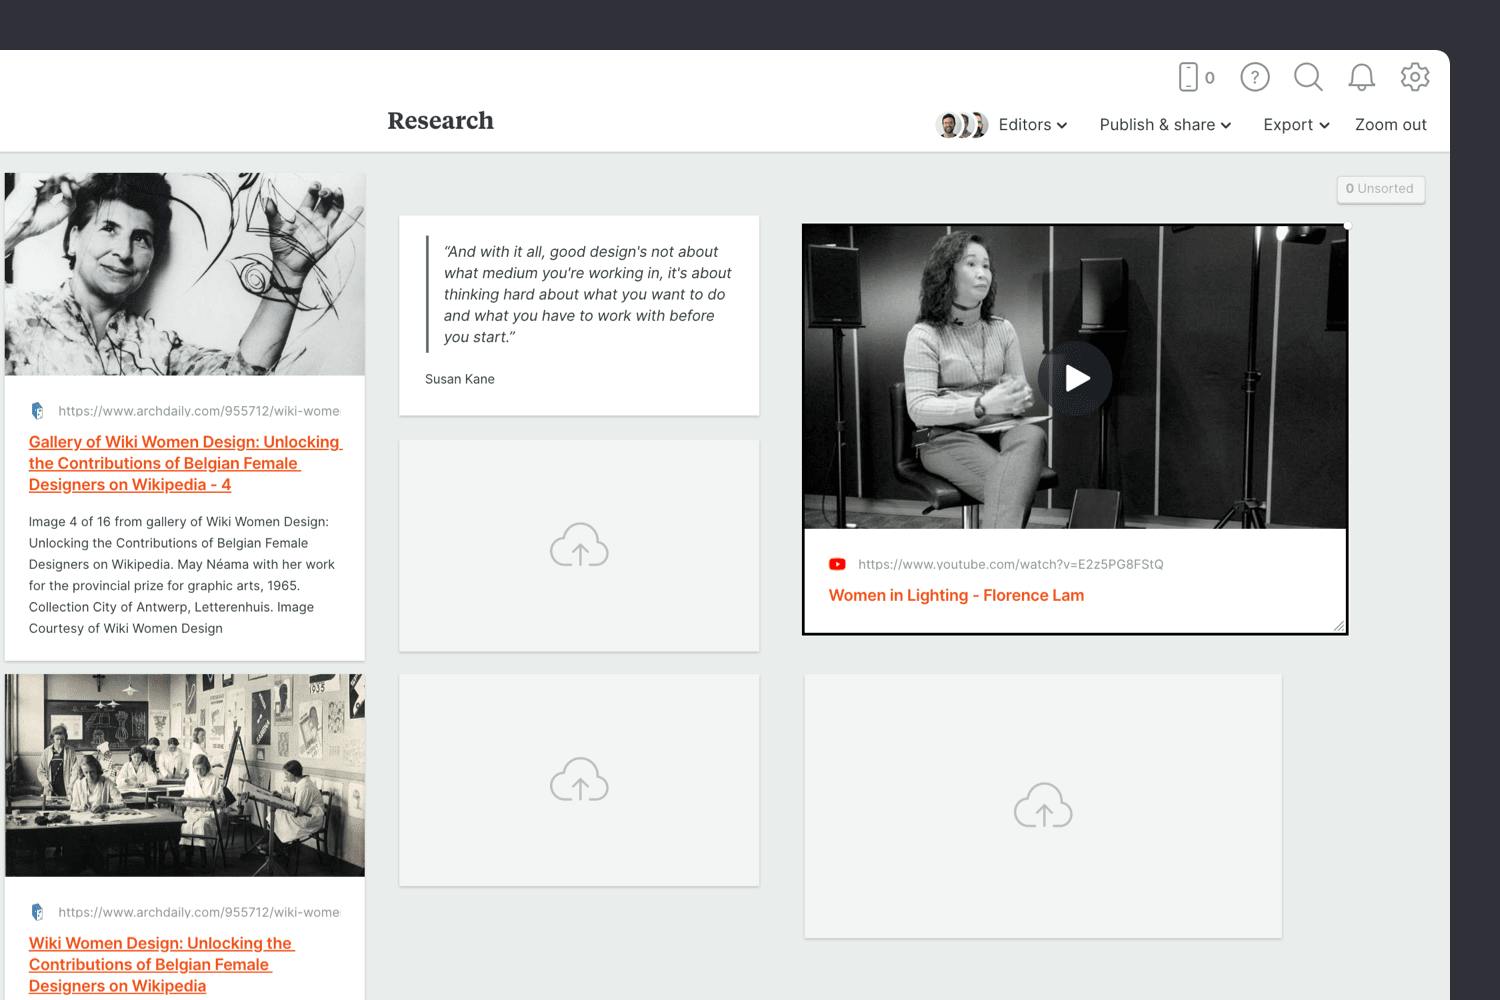Viewport: 1500px width, 1000px height.
Task: Play the Florence Lam video
Action: (1075, 378)
